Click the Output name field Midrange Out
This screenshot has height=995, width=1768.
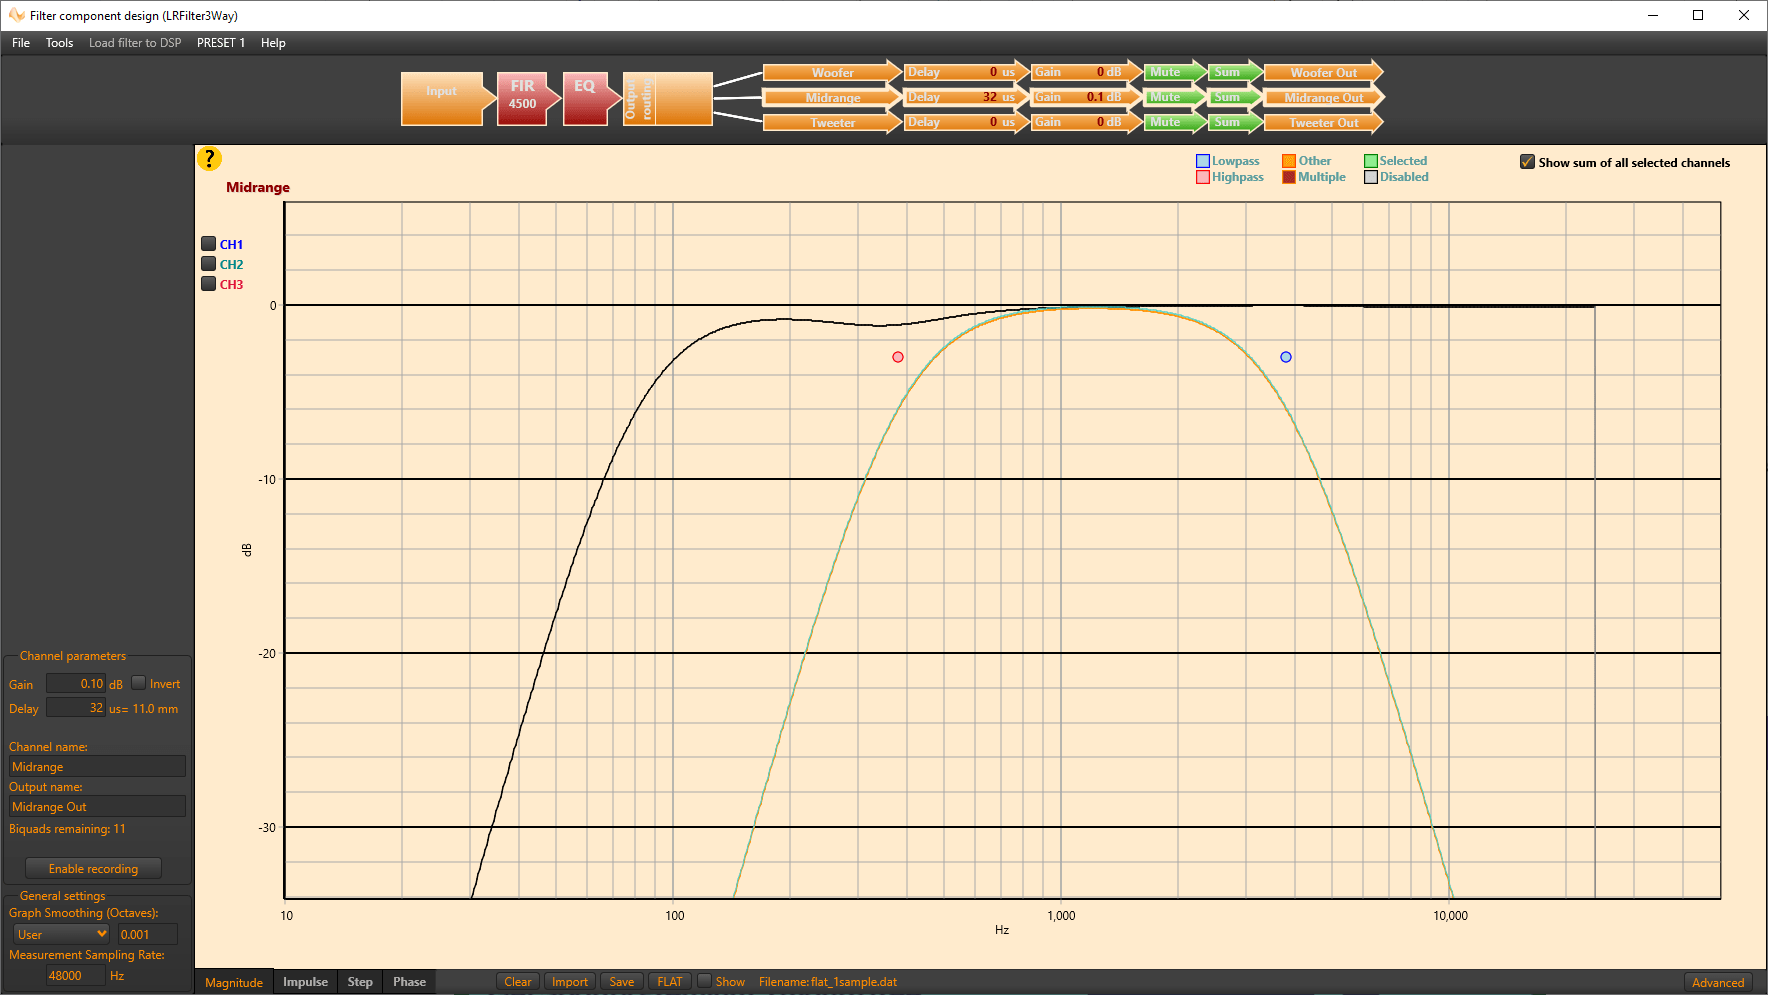click(97, 806)
